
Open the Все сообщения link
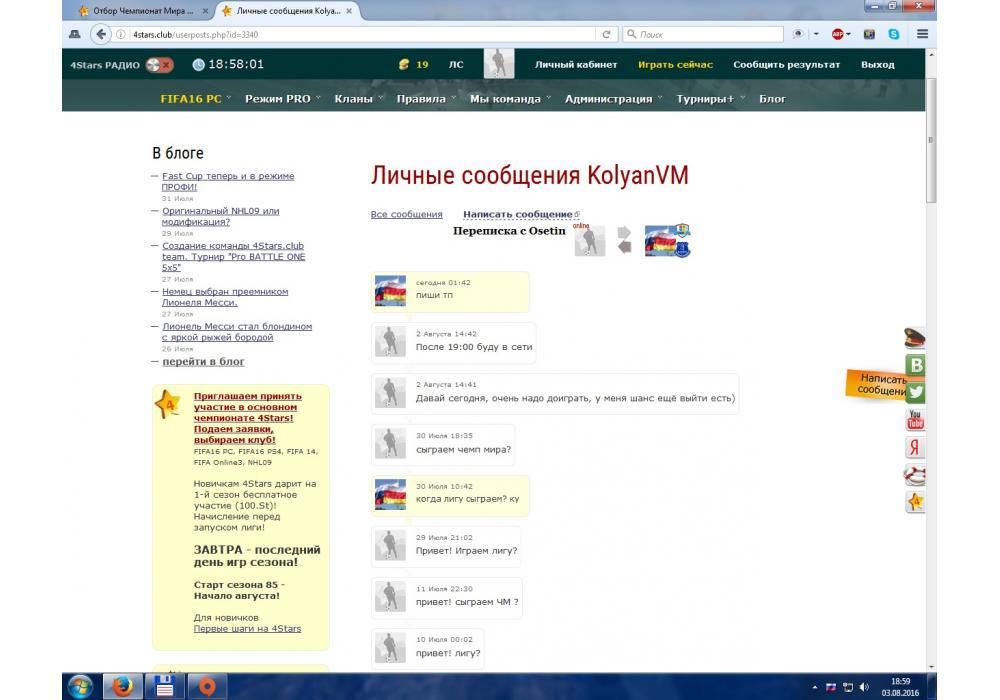coord(406,214)
